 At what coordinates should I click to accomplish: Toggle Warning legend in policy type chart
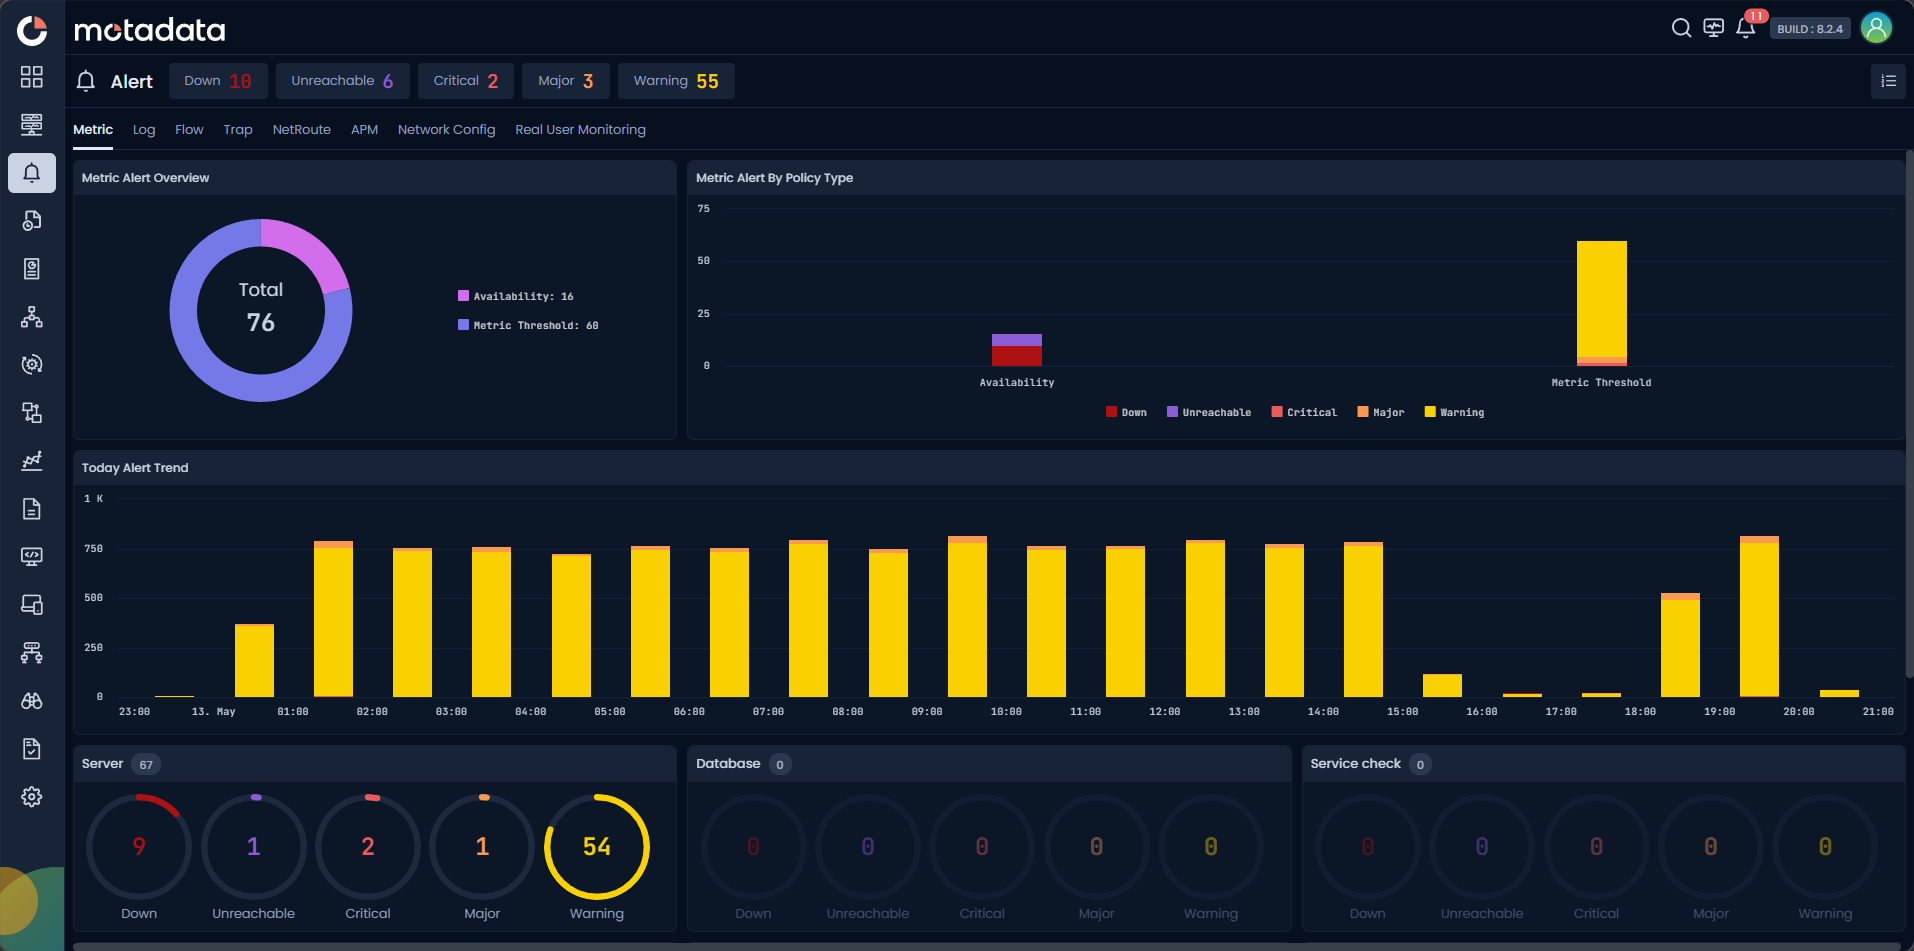[1454, 412]
